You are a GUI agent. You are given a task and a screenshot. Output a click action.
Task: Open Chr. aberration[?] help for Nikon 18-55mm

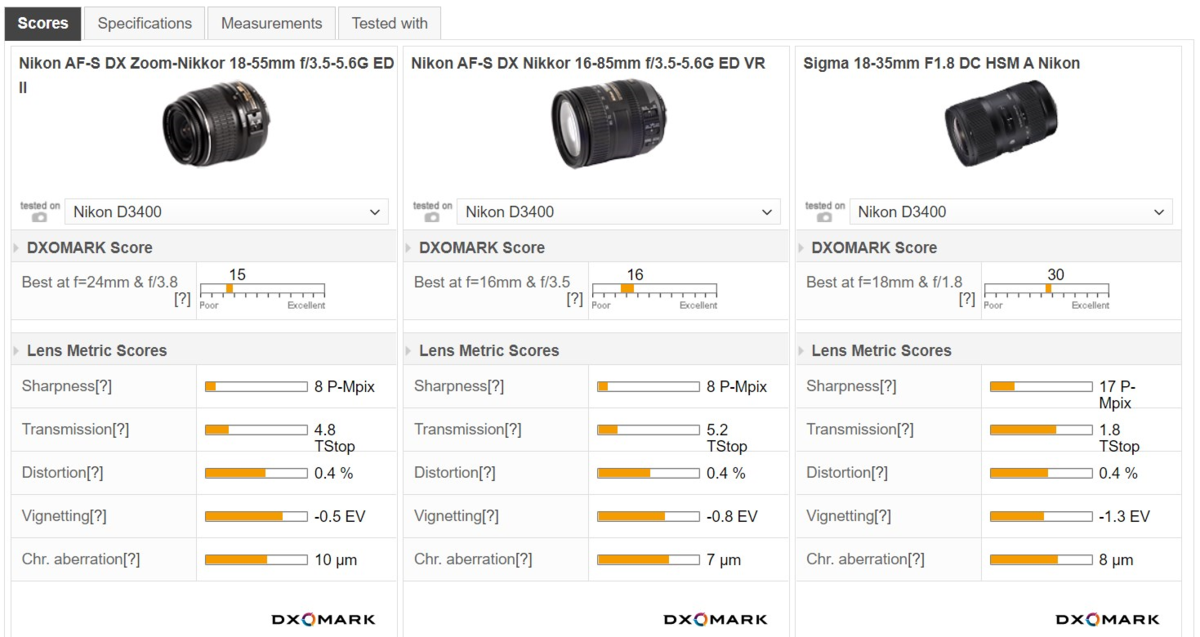point(131,560)
